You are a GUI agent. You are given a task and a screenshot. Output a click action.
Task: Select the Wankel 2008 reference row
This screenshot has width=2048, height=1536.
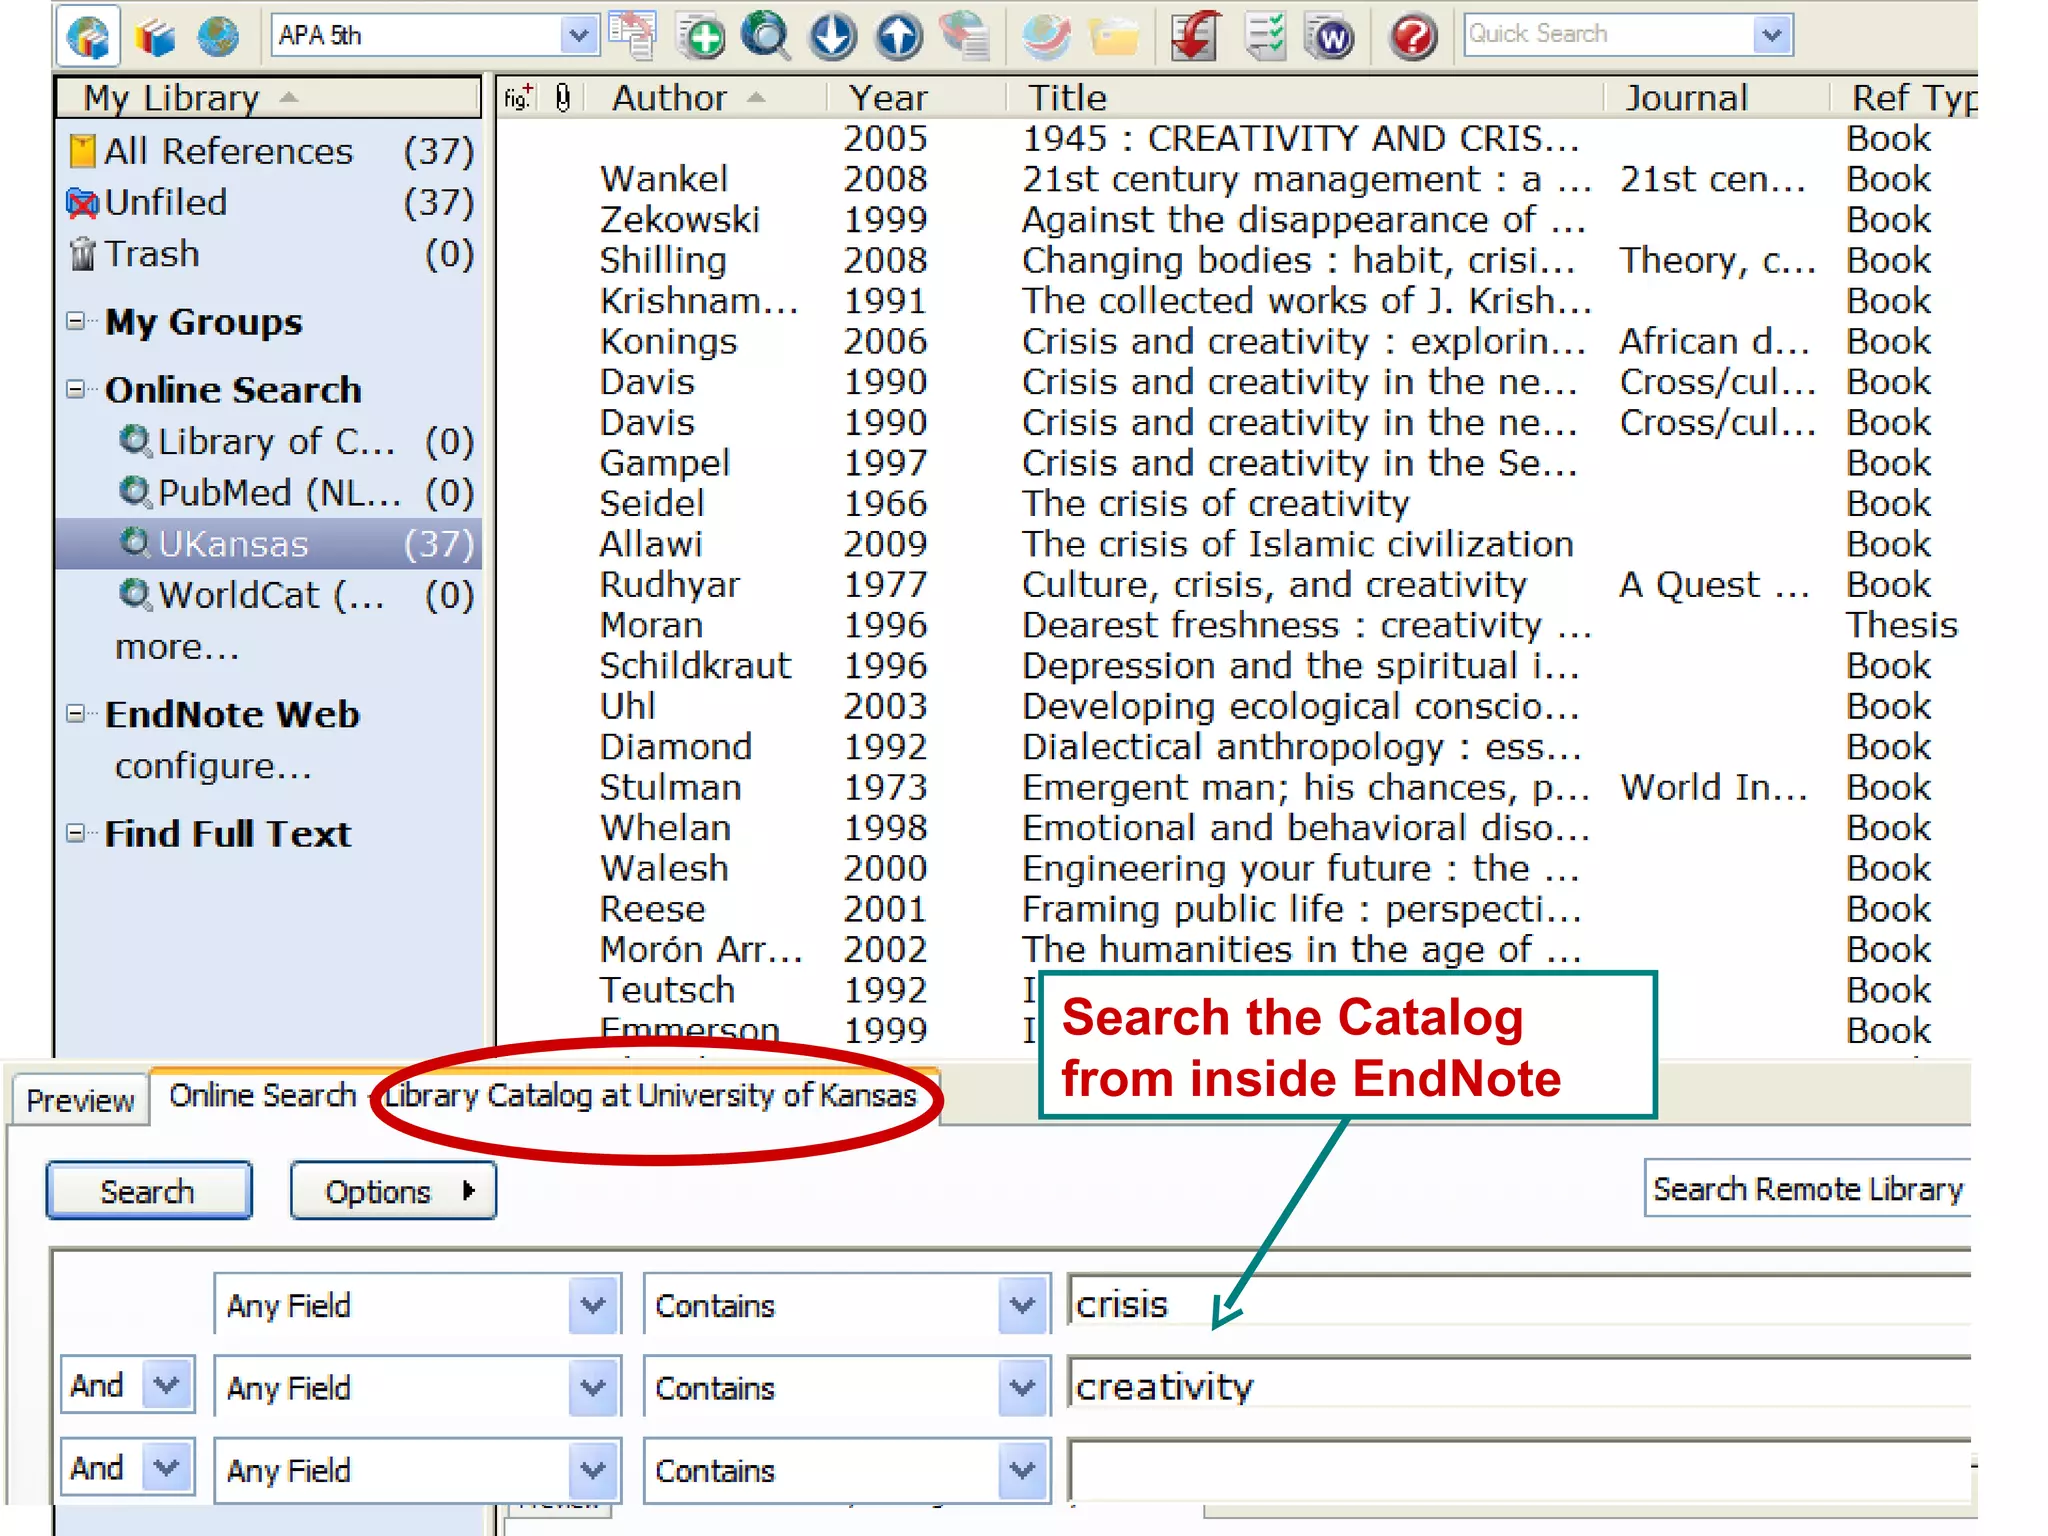pyautogui.click(x=1236, y=180)
